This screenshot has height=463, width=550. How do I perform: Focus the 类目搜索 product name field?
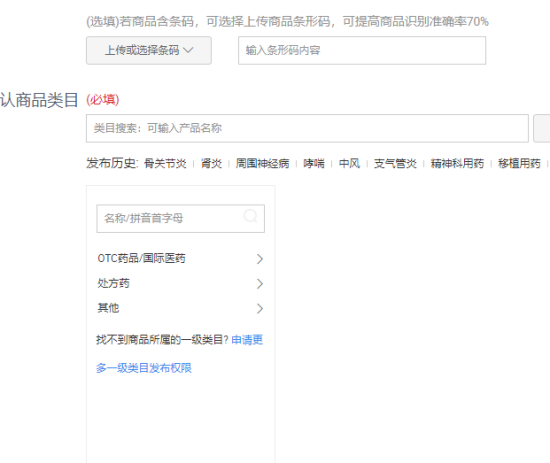pyautogui.click(x=307, y=128)
